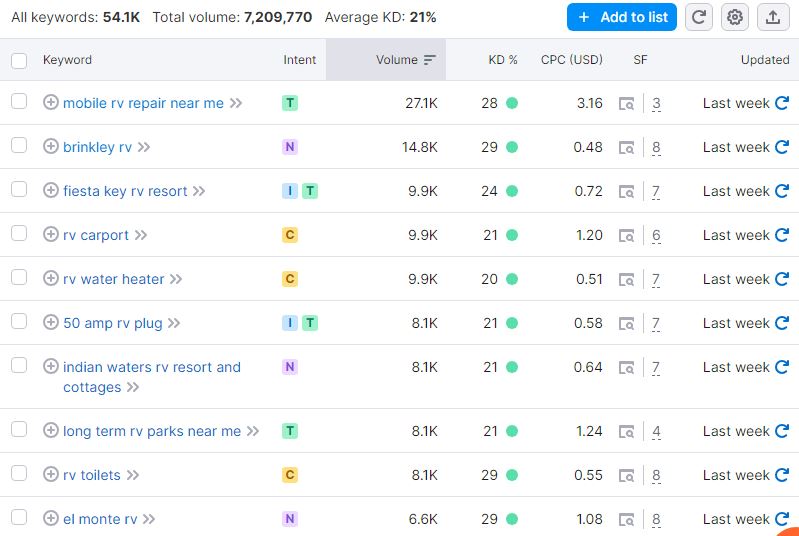Check the 'rv carport' row
Viewport: 799px width, 536px height.
coord(19,233)
